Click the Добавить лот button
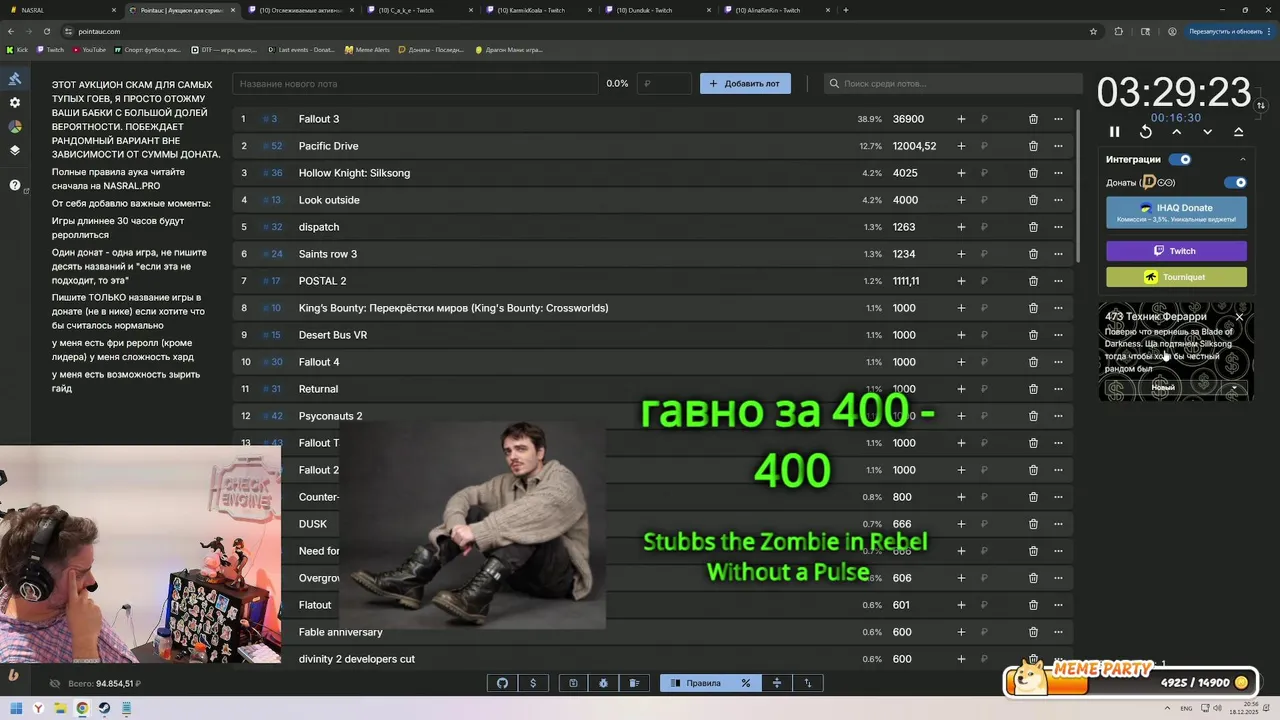This screenshot has width=1280, height=720. (745, 84)
